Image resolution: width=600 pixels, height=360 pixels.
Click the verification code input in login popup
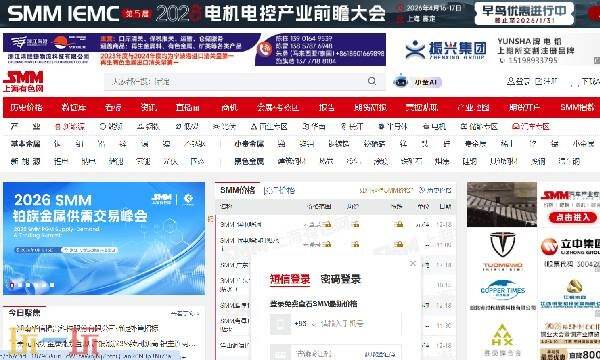(x=325, y=354)
